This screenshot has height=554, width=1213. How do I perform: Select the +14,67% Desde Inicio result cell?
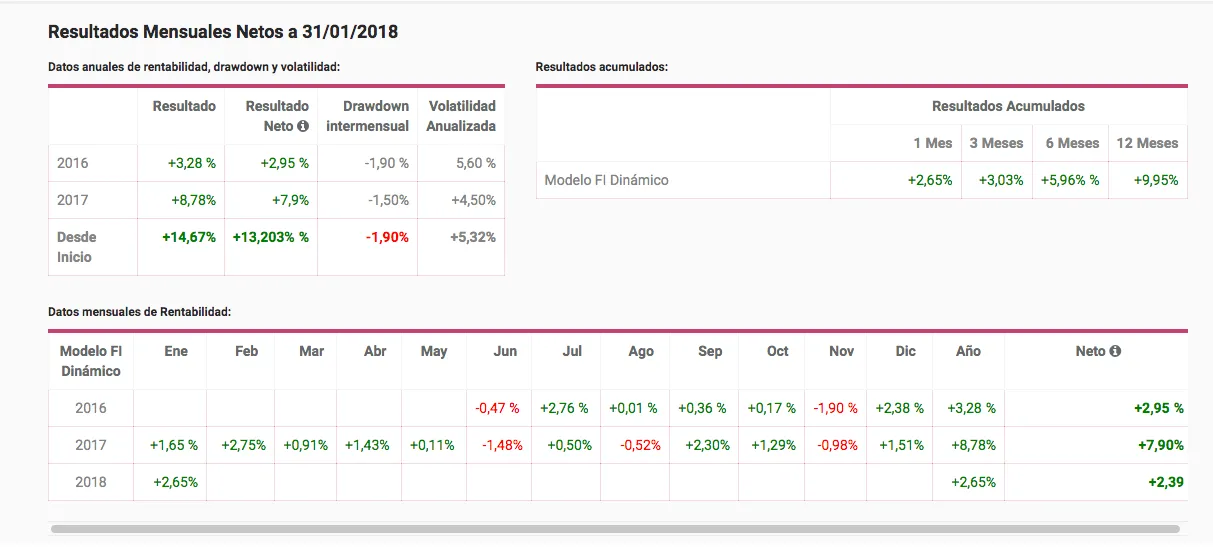[x=188, y=238]
